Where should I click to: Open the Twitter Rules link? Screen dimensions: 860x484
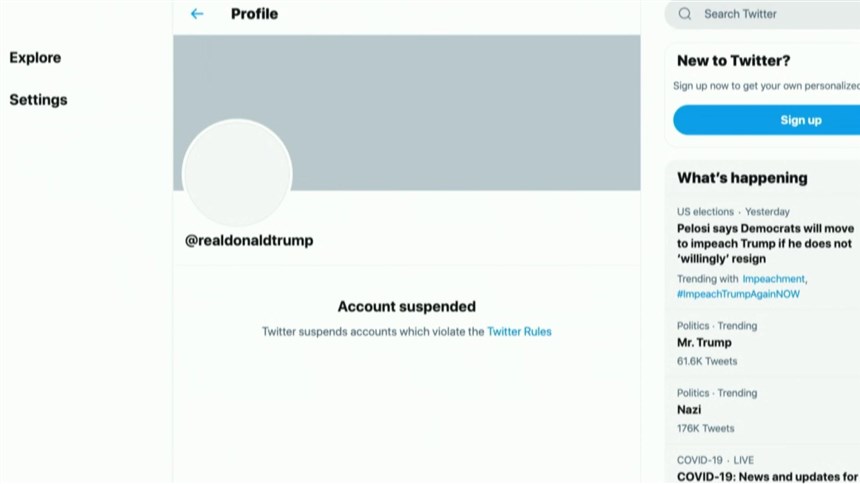coord(519,331)
